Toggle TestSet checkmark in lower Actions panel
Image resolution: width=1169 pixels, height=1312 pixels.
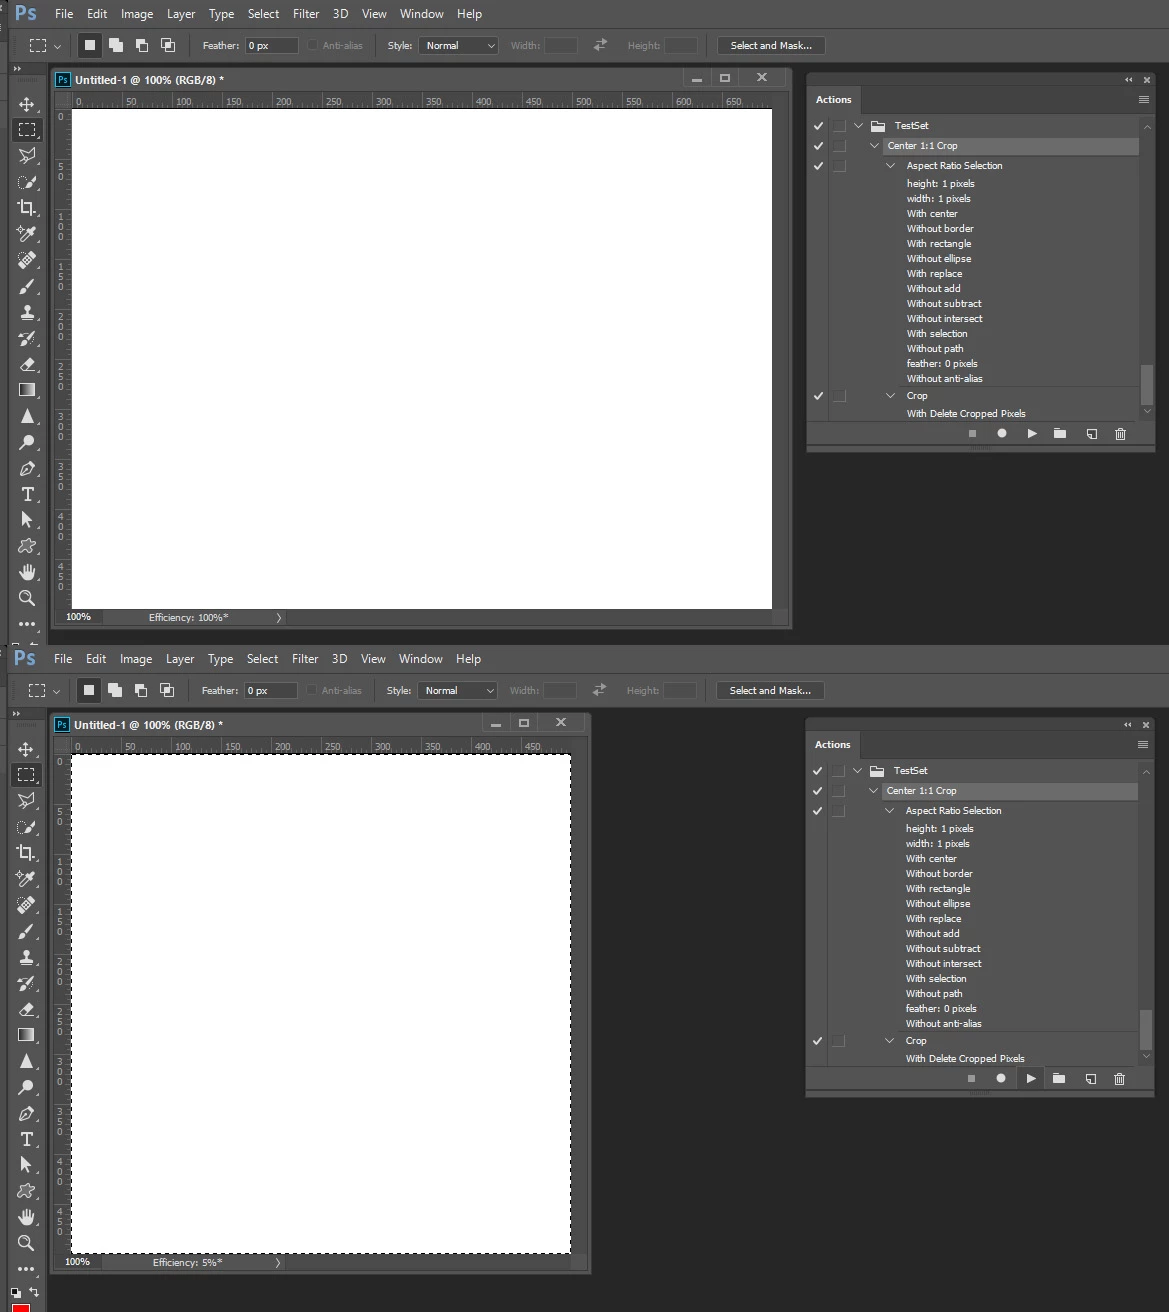pyautogui.click(x=817, y=771)
